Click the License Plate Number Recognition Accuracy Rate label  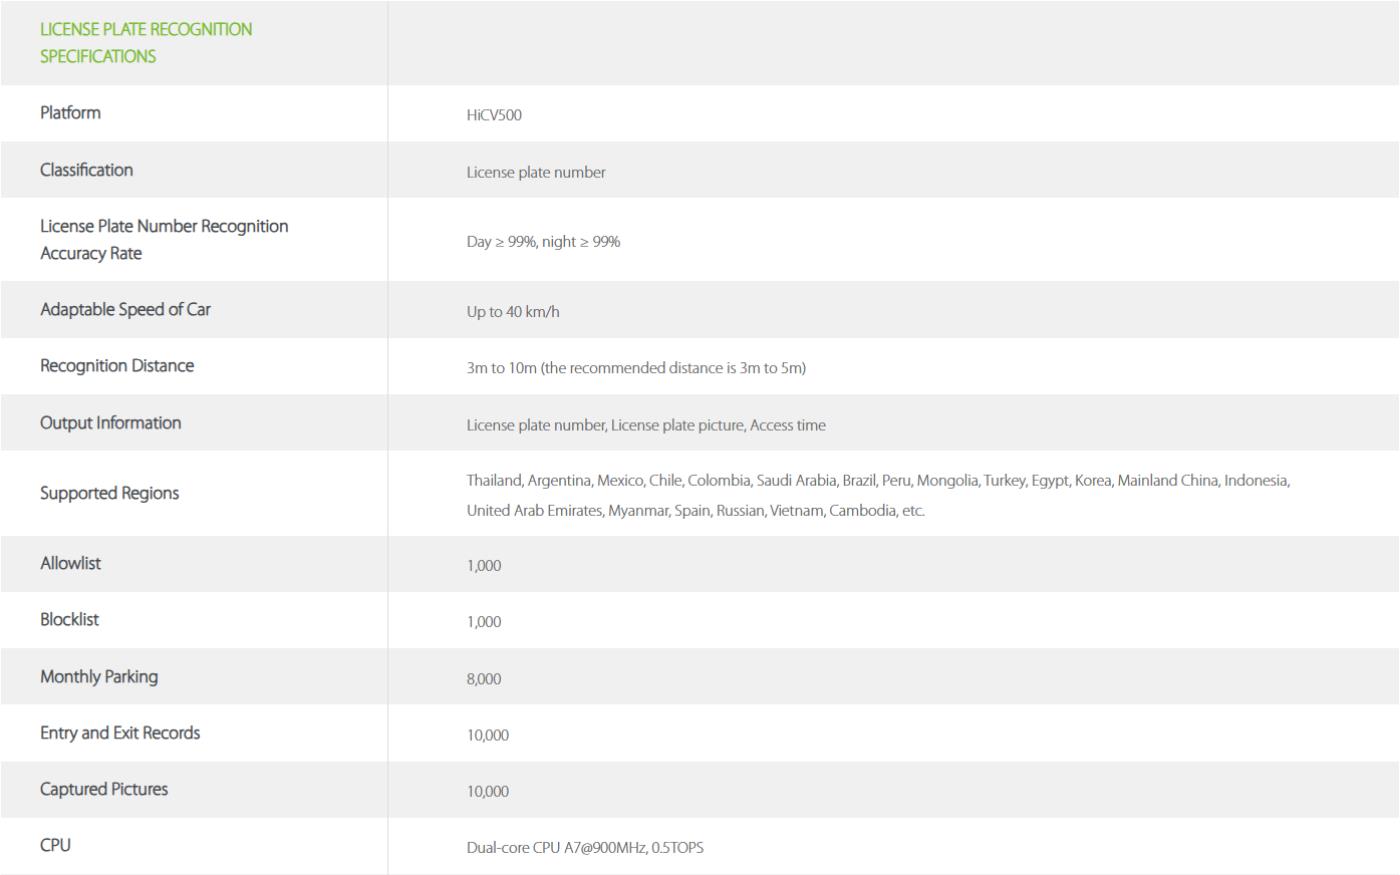164,240
